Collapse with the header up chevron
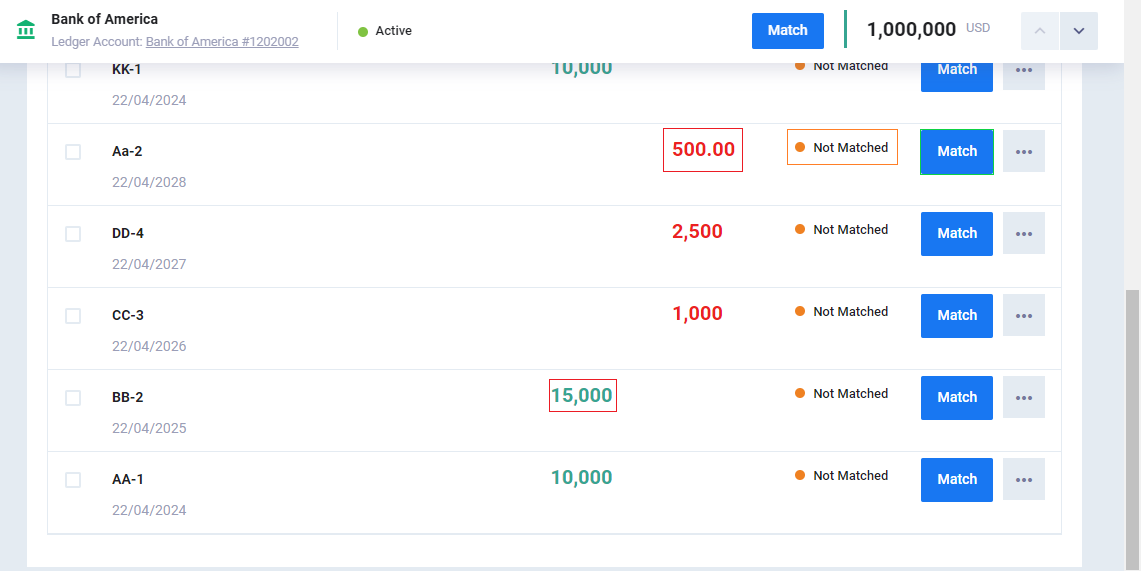Viewport: 1141px width, 571px height. coord(1039,31)
